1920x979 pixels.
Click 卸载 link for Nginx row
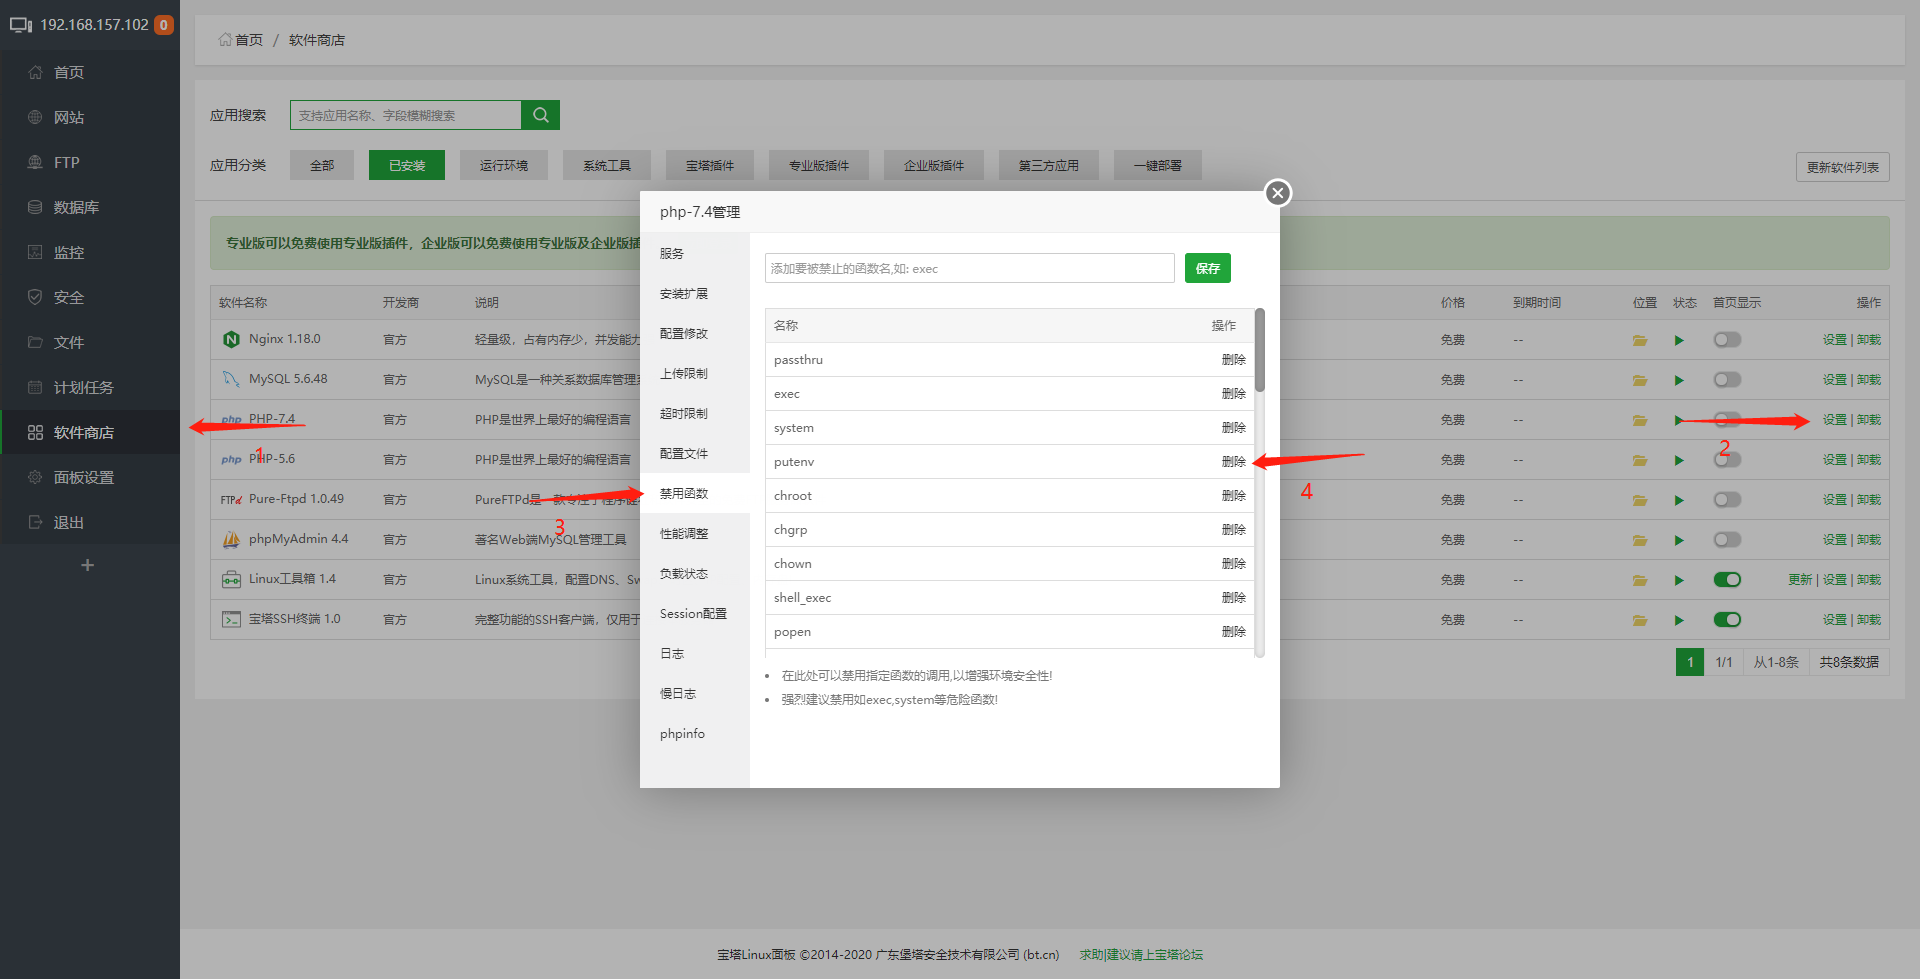pos(1869,340)
